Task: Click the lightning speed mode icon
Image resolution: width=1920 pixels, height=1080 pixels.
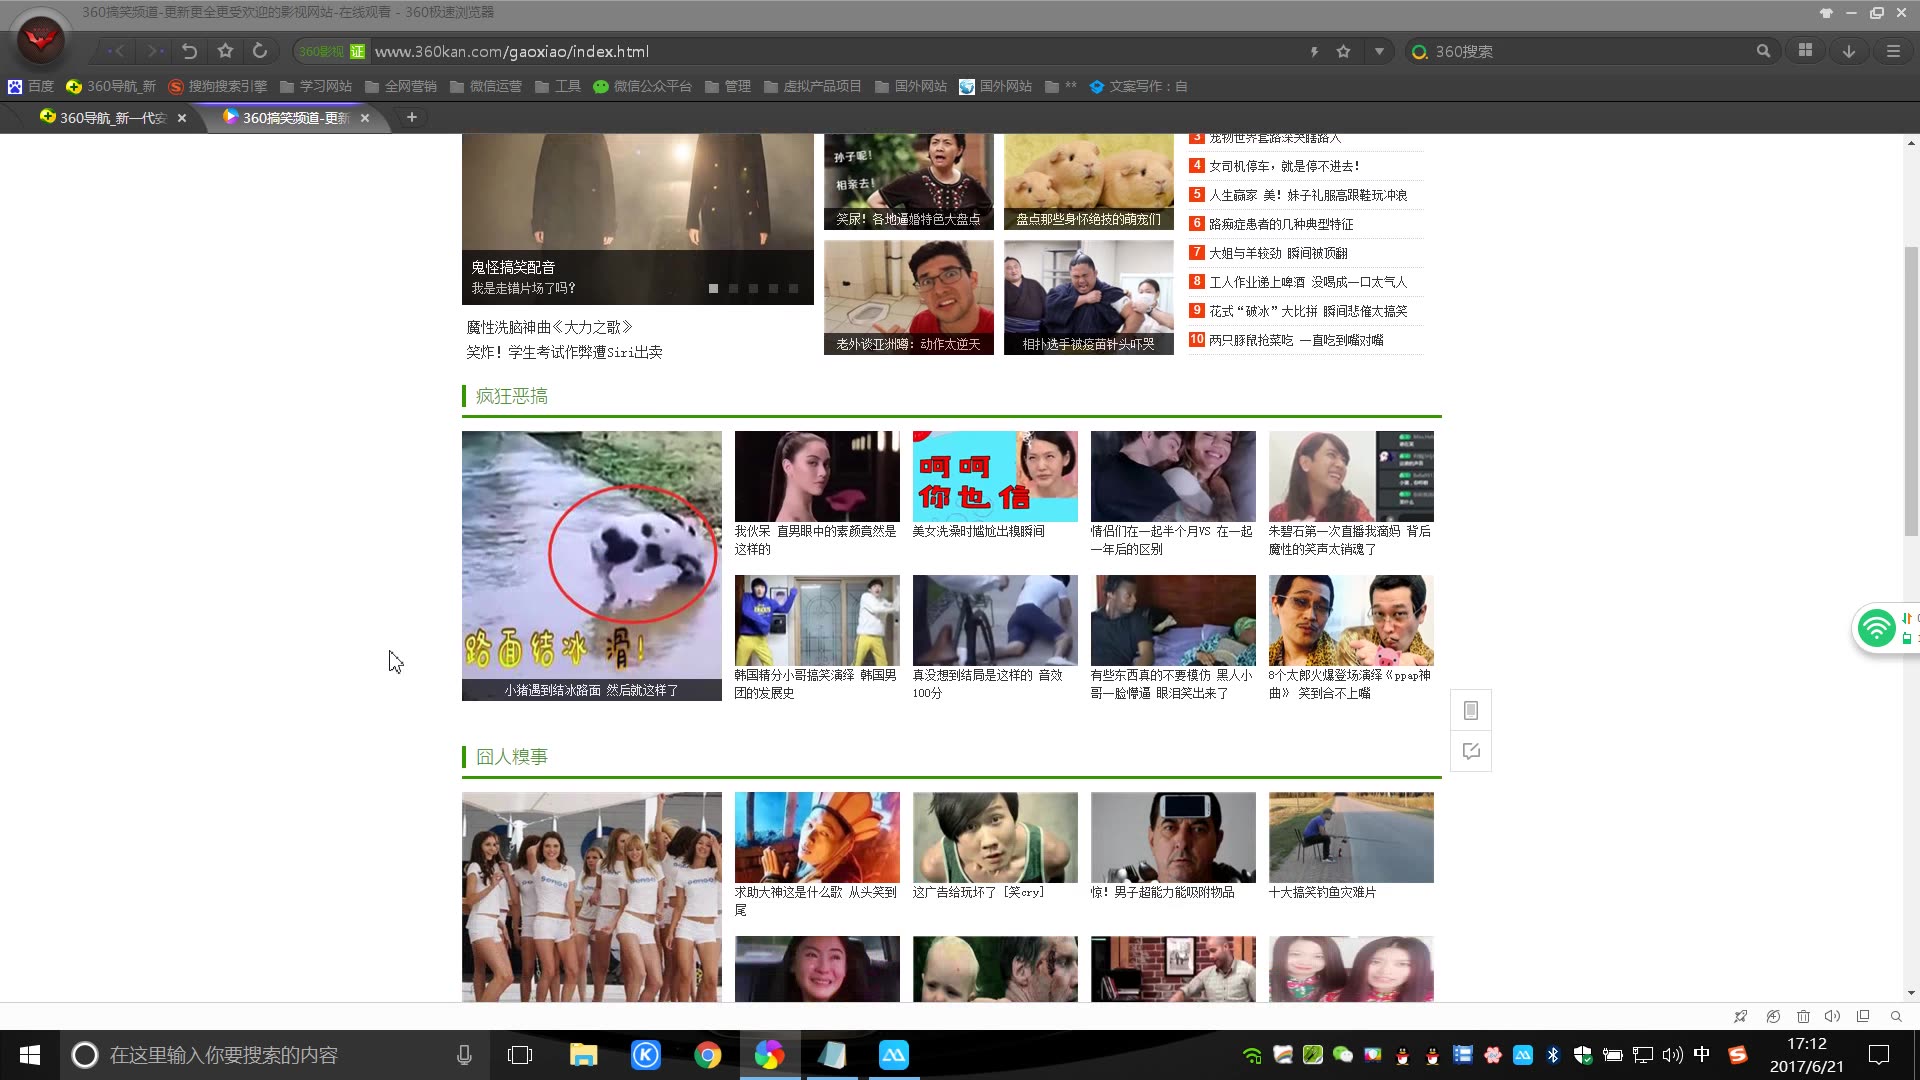Action: 1314,51
